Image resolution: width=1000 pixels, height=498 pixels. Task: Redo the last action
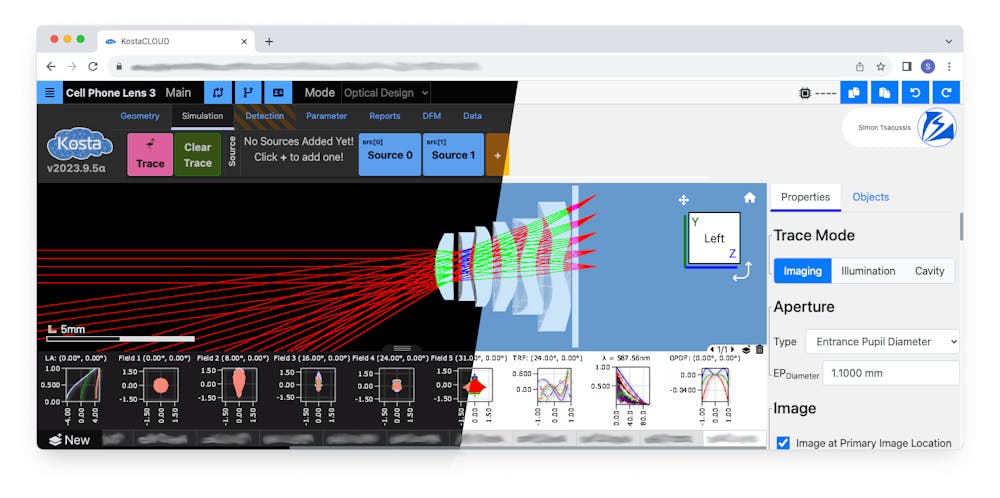coord(946,92)
